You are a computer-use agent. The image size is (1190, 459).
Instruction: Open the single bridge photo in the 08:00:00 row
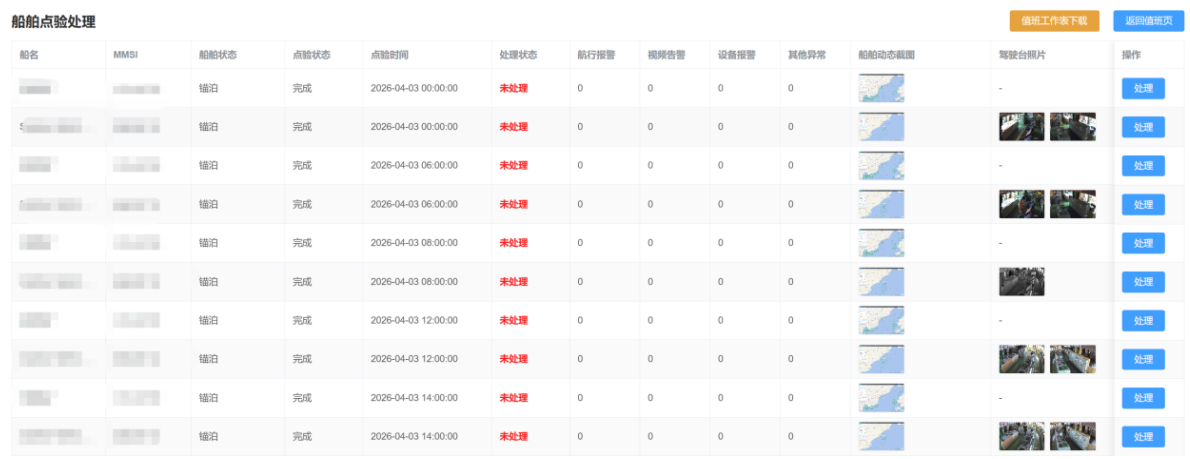(x=1021, y=282)
